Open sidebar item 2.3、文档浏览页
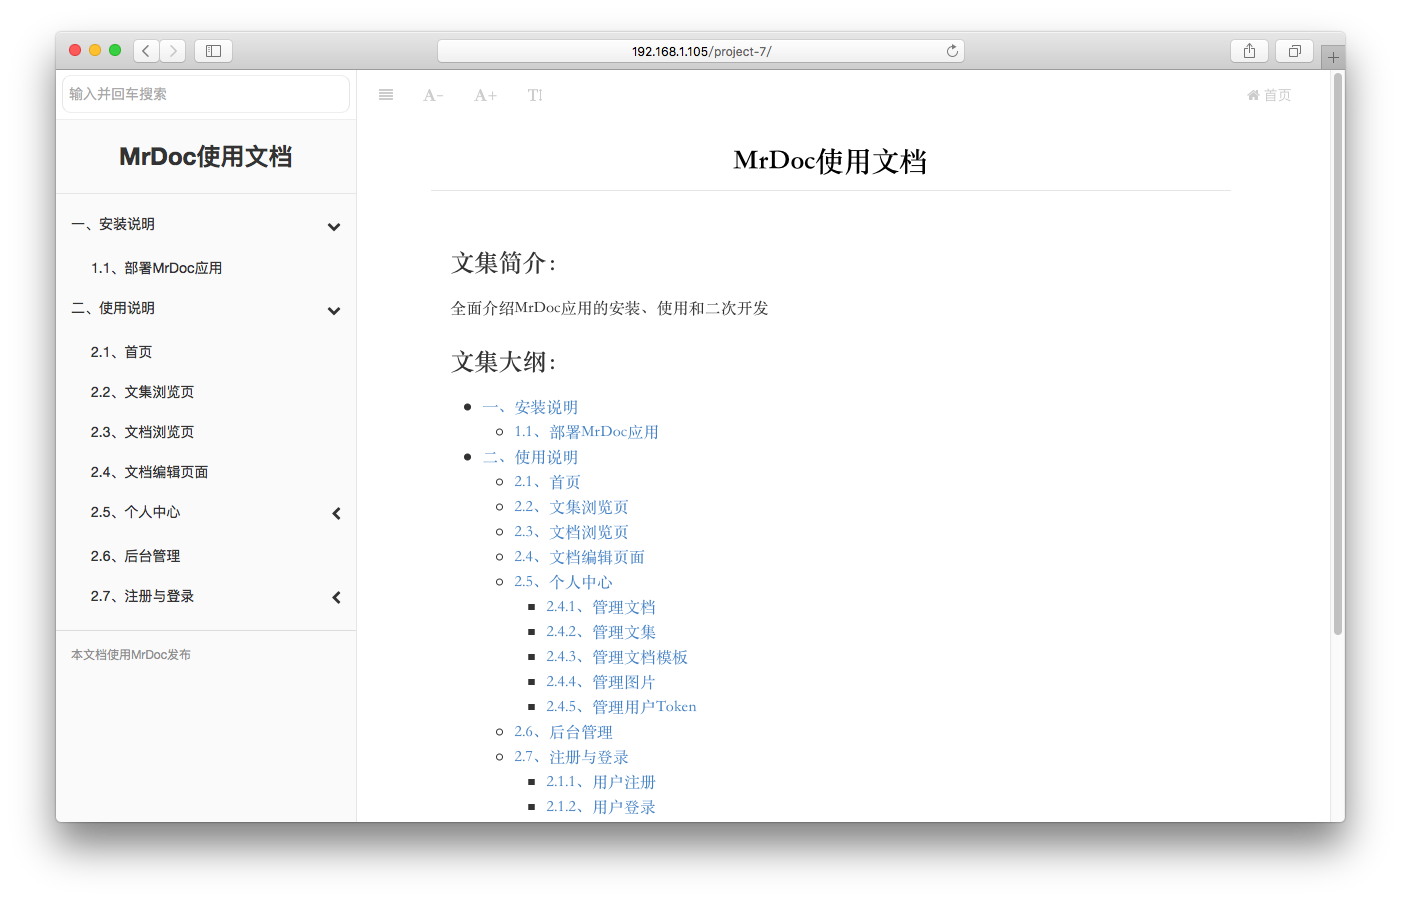The width and height of the screenshot is (1401, 902). pos(142,432)
